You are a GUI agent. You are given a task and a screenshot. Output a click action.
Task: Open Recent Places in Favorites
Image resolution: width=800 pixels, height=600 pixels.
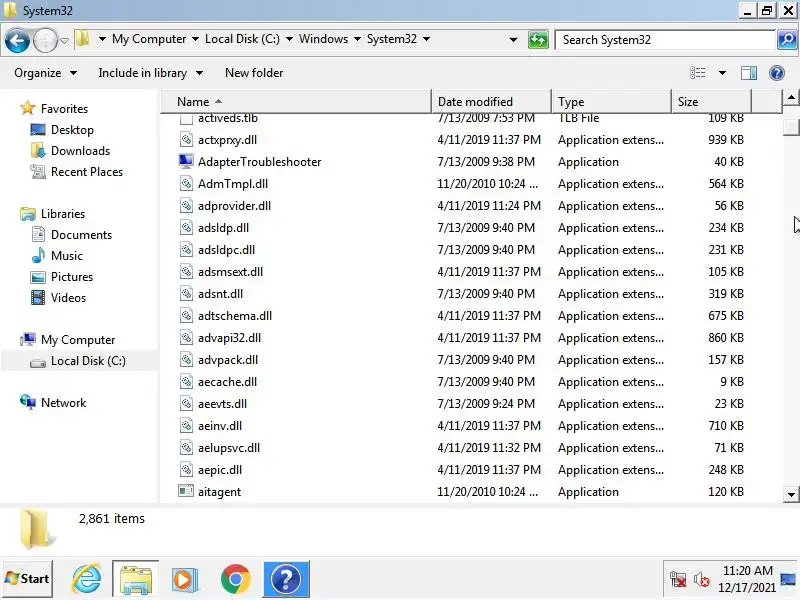click(87, 171)
